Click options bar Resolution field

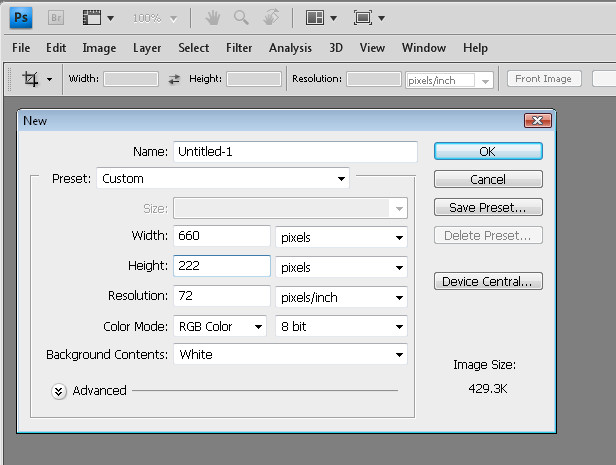pyautogui.click(x=374, y=79)
